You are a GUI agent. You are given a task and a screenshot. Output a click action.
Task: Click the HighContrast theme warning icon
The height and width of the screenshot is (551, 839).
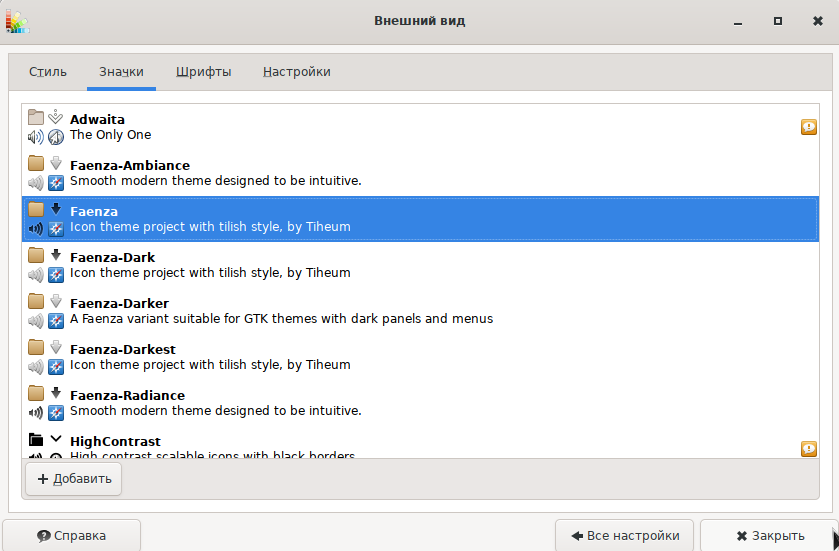coord(809,449)
